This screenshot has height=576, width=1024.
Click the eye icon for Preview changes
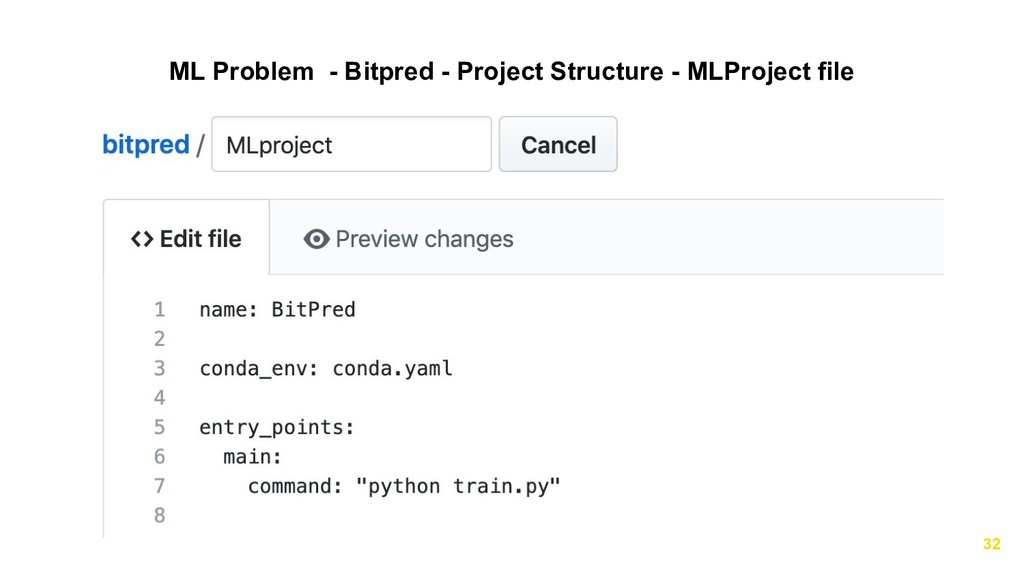pyautogui.click(x=317, y=239)
